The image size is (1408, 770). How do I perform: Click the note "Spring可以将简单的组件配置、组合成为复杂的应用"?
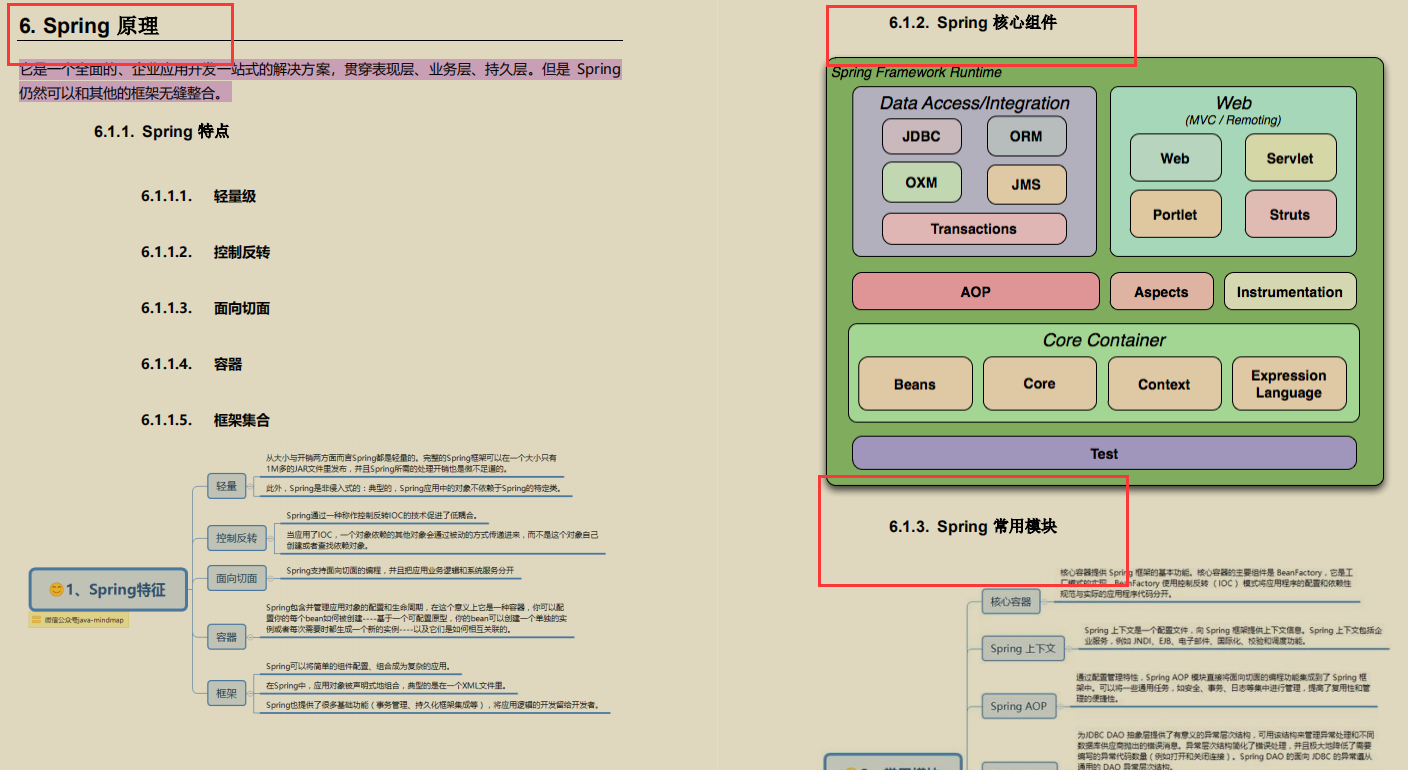pyautogui.click(x=358, y=666)
